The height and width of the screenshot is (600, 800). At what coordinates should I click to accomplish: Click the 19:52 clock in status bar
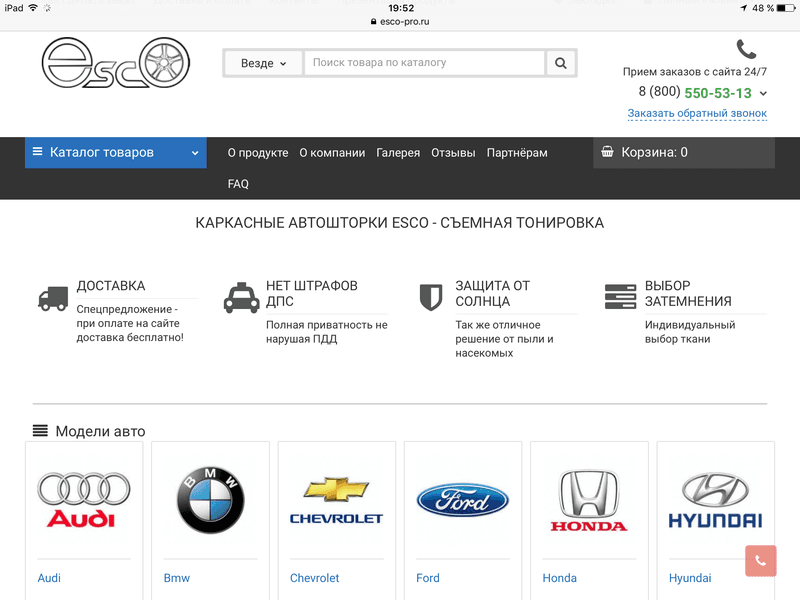401,8
